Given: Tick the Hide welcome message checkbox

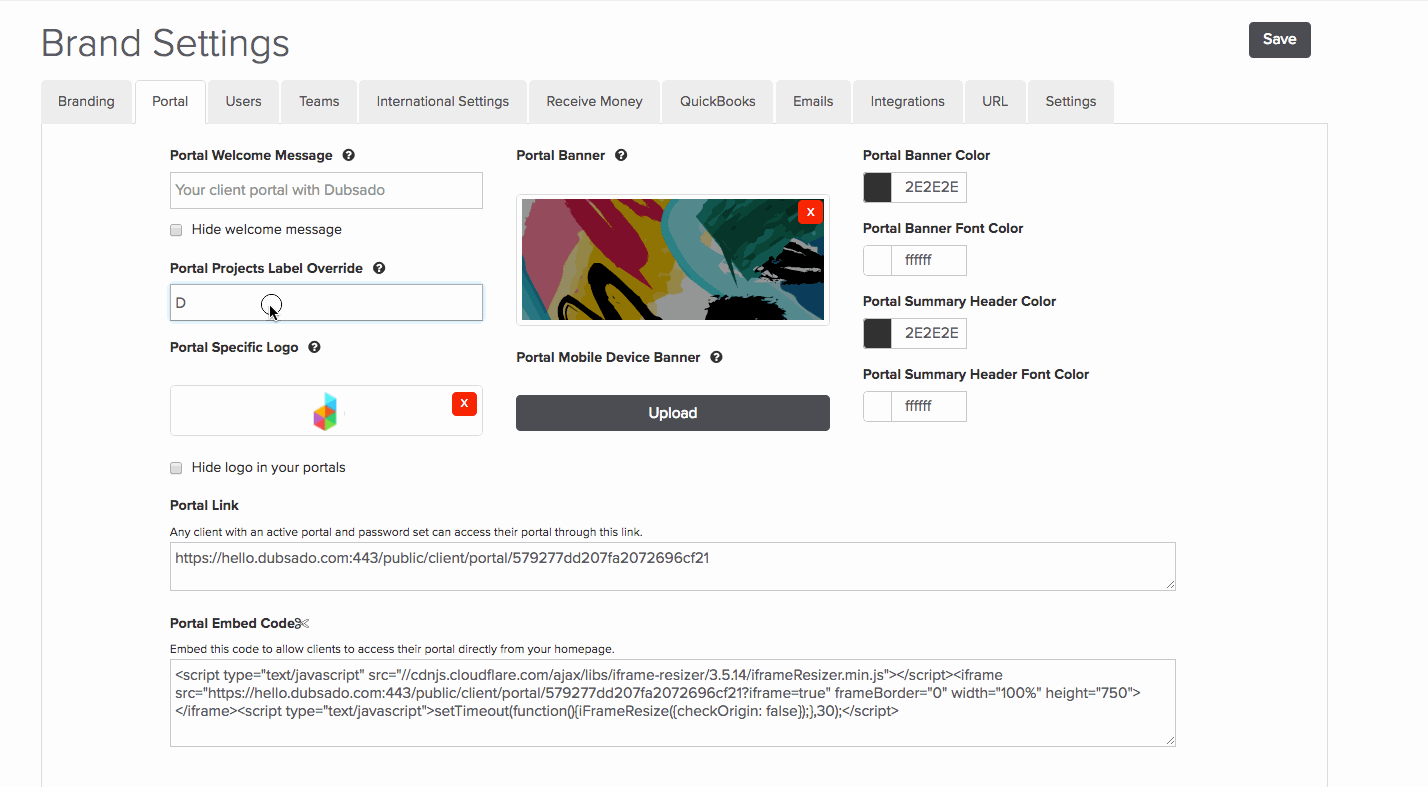Looking at the screenshot, I should [x=176, y=230].
